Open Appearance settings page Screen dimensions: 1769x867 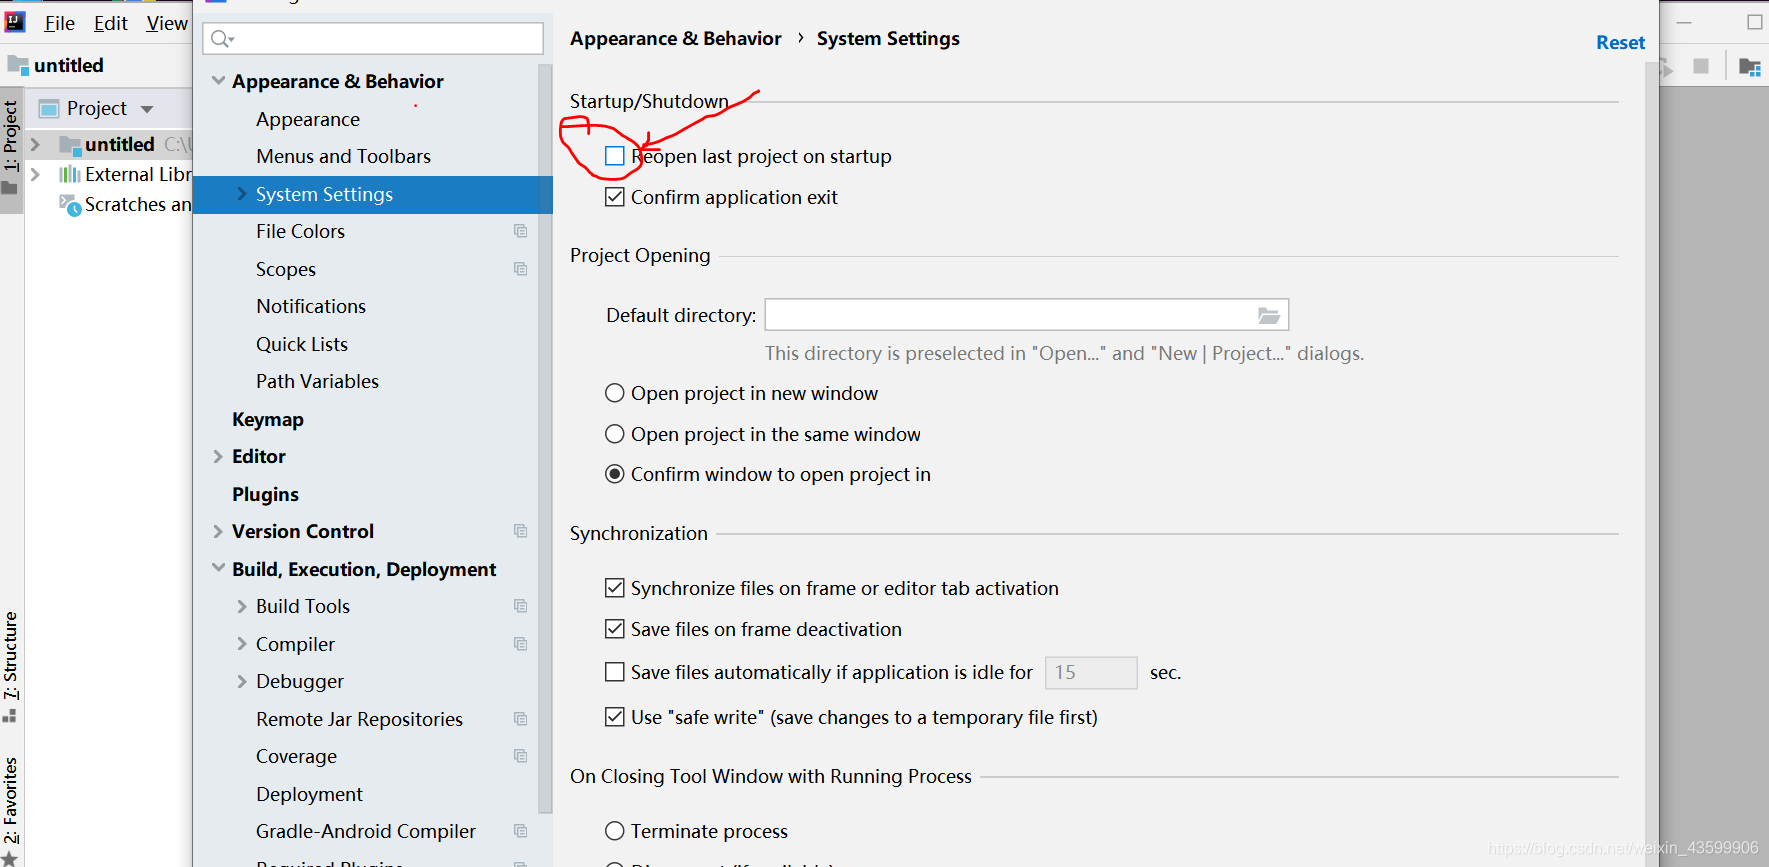point(308,119)
